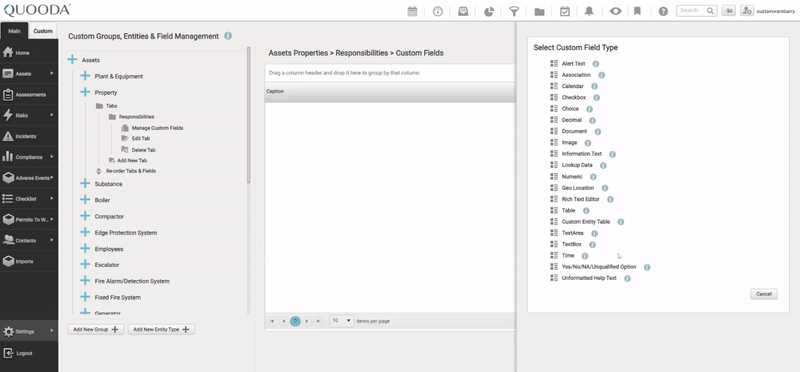Go to Home in sidebar

click(x=29, y=53)
